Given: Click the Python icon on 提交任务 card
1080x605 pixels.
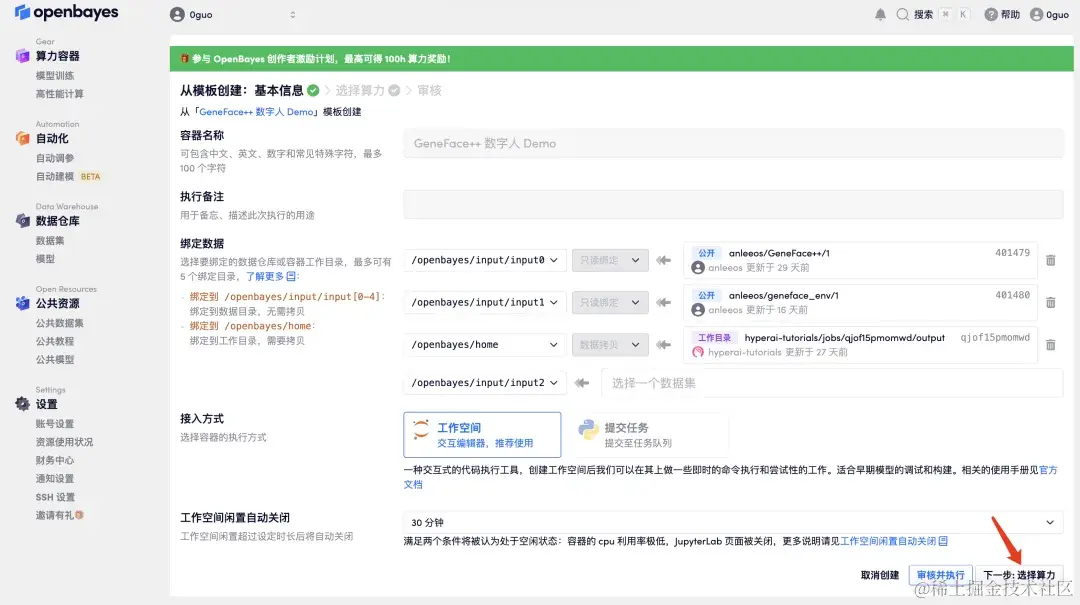Looking at the screenshot, I should coord(588,429).
